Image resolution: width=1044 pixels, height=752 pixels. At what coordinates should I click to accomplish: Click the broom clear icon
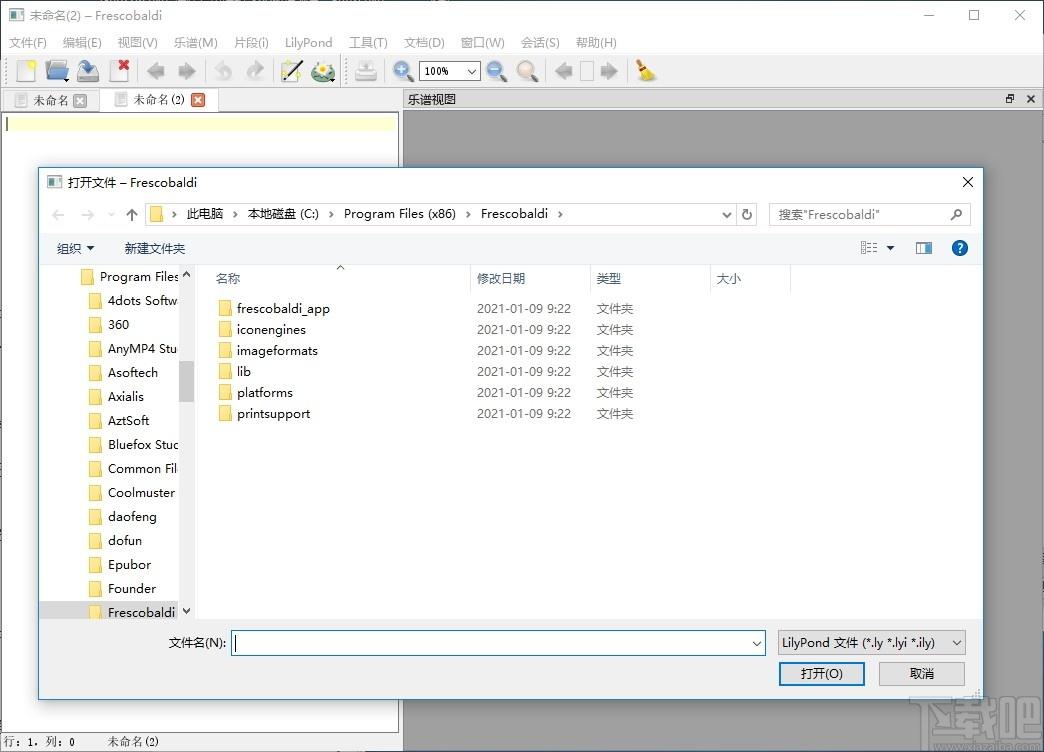tap(645, 71)
